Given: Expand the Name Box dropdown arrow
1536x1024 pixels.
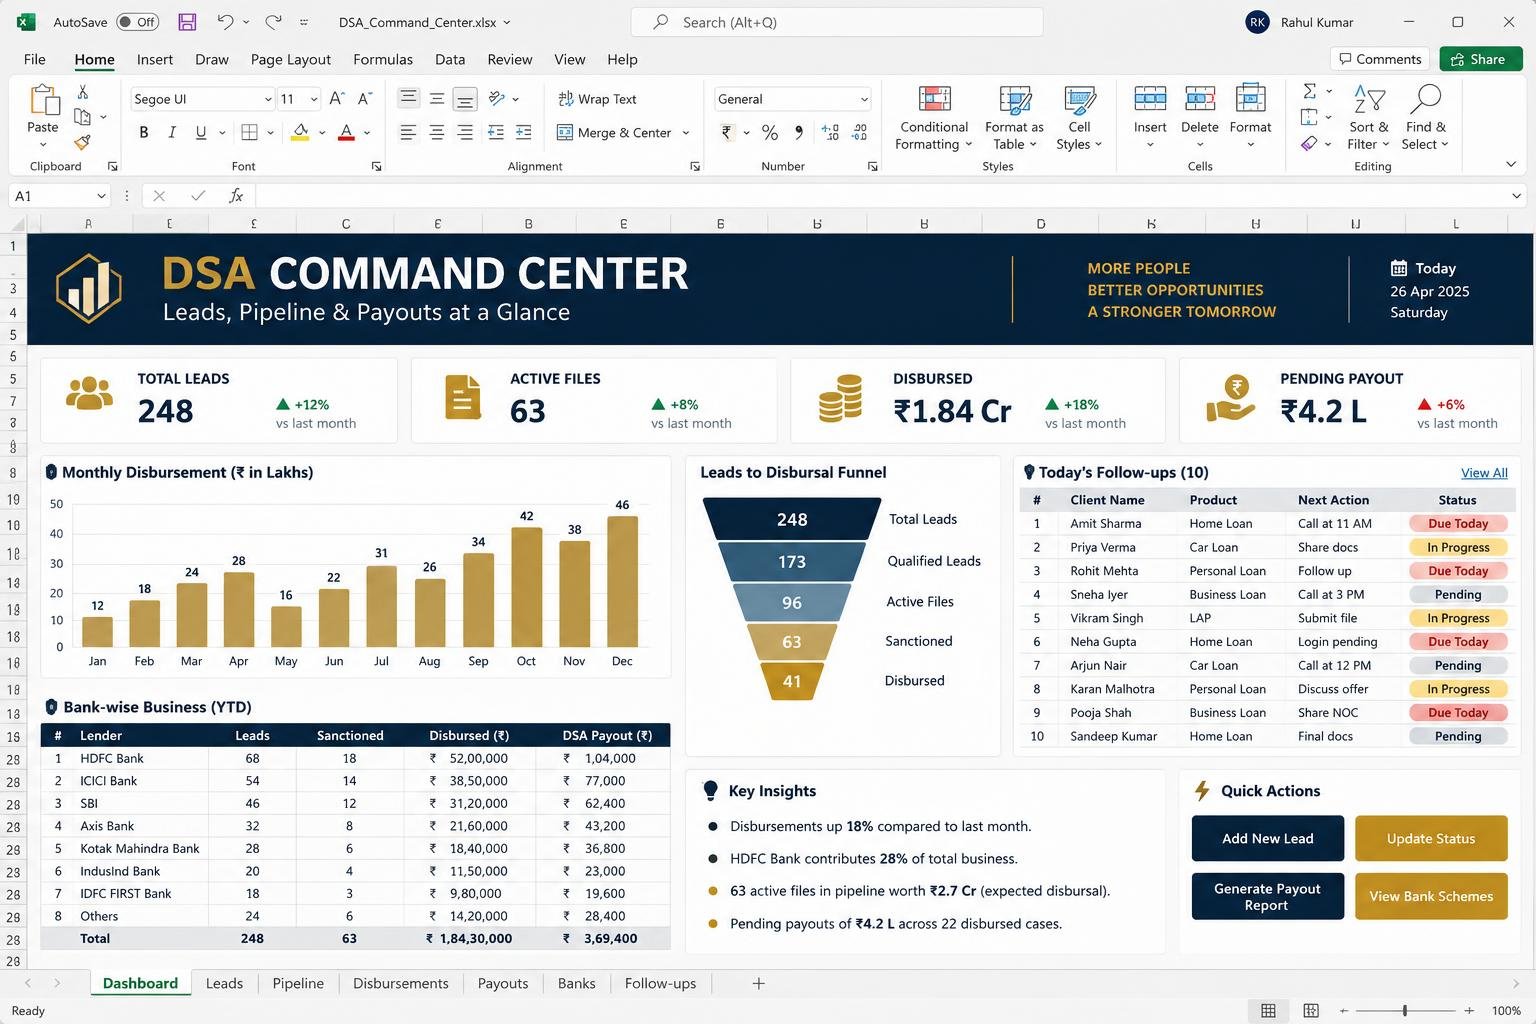Looking at the screenshot, I should [x=101, y=196].
